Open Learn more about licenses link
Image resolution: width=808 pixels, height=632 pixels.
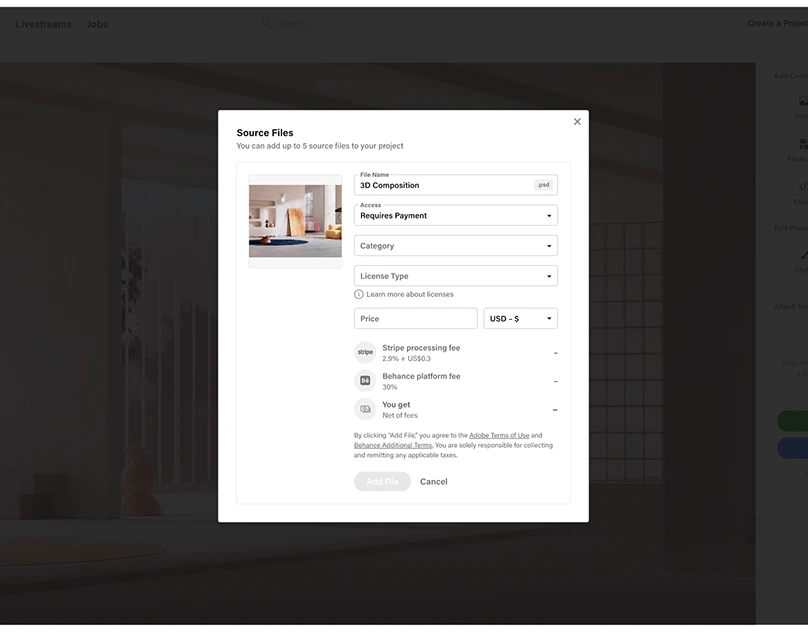tap(410, 294)
